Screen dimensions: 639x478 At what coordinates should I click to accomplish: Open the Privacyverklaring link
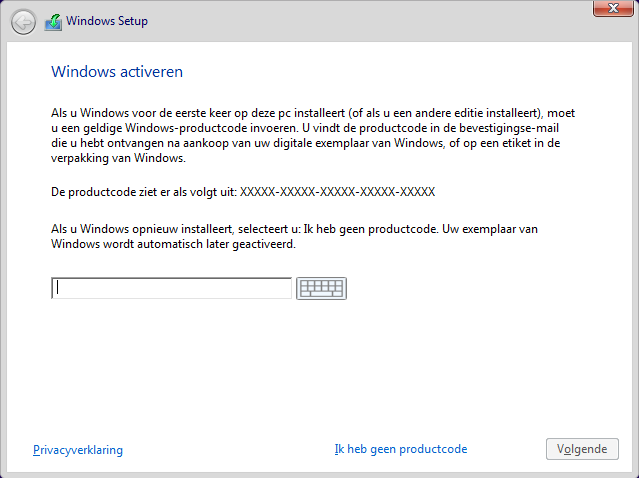coord(78,450)
